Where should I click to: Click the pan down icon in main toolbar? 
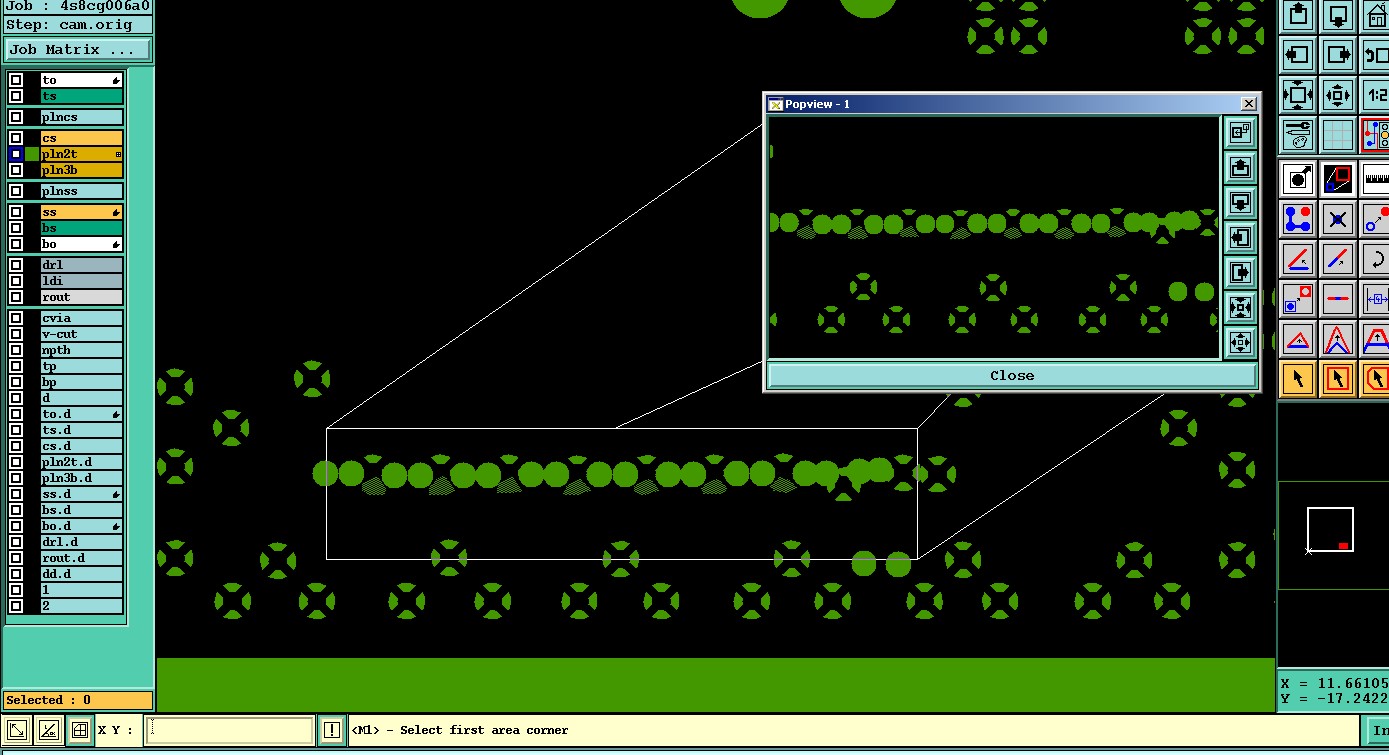(x=1338, y=16)
